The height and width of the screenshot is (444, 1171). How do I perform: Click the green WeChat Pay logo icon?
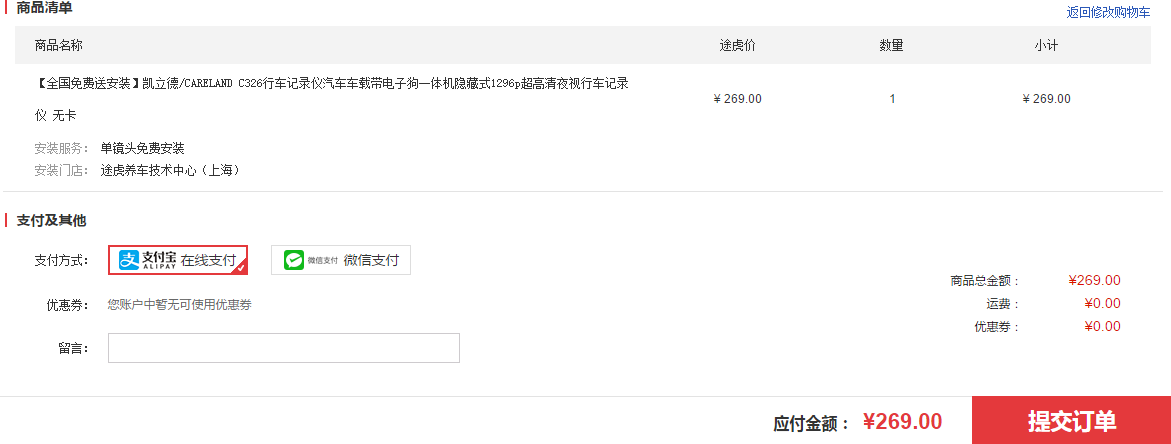pyautogui.click(x=293, y=260)
